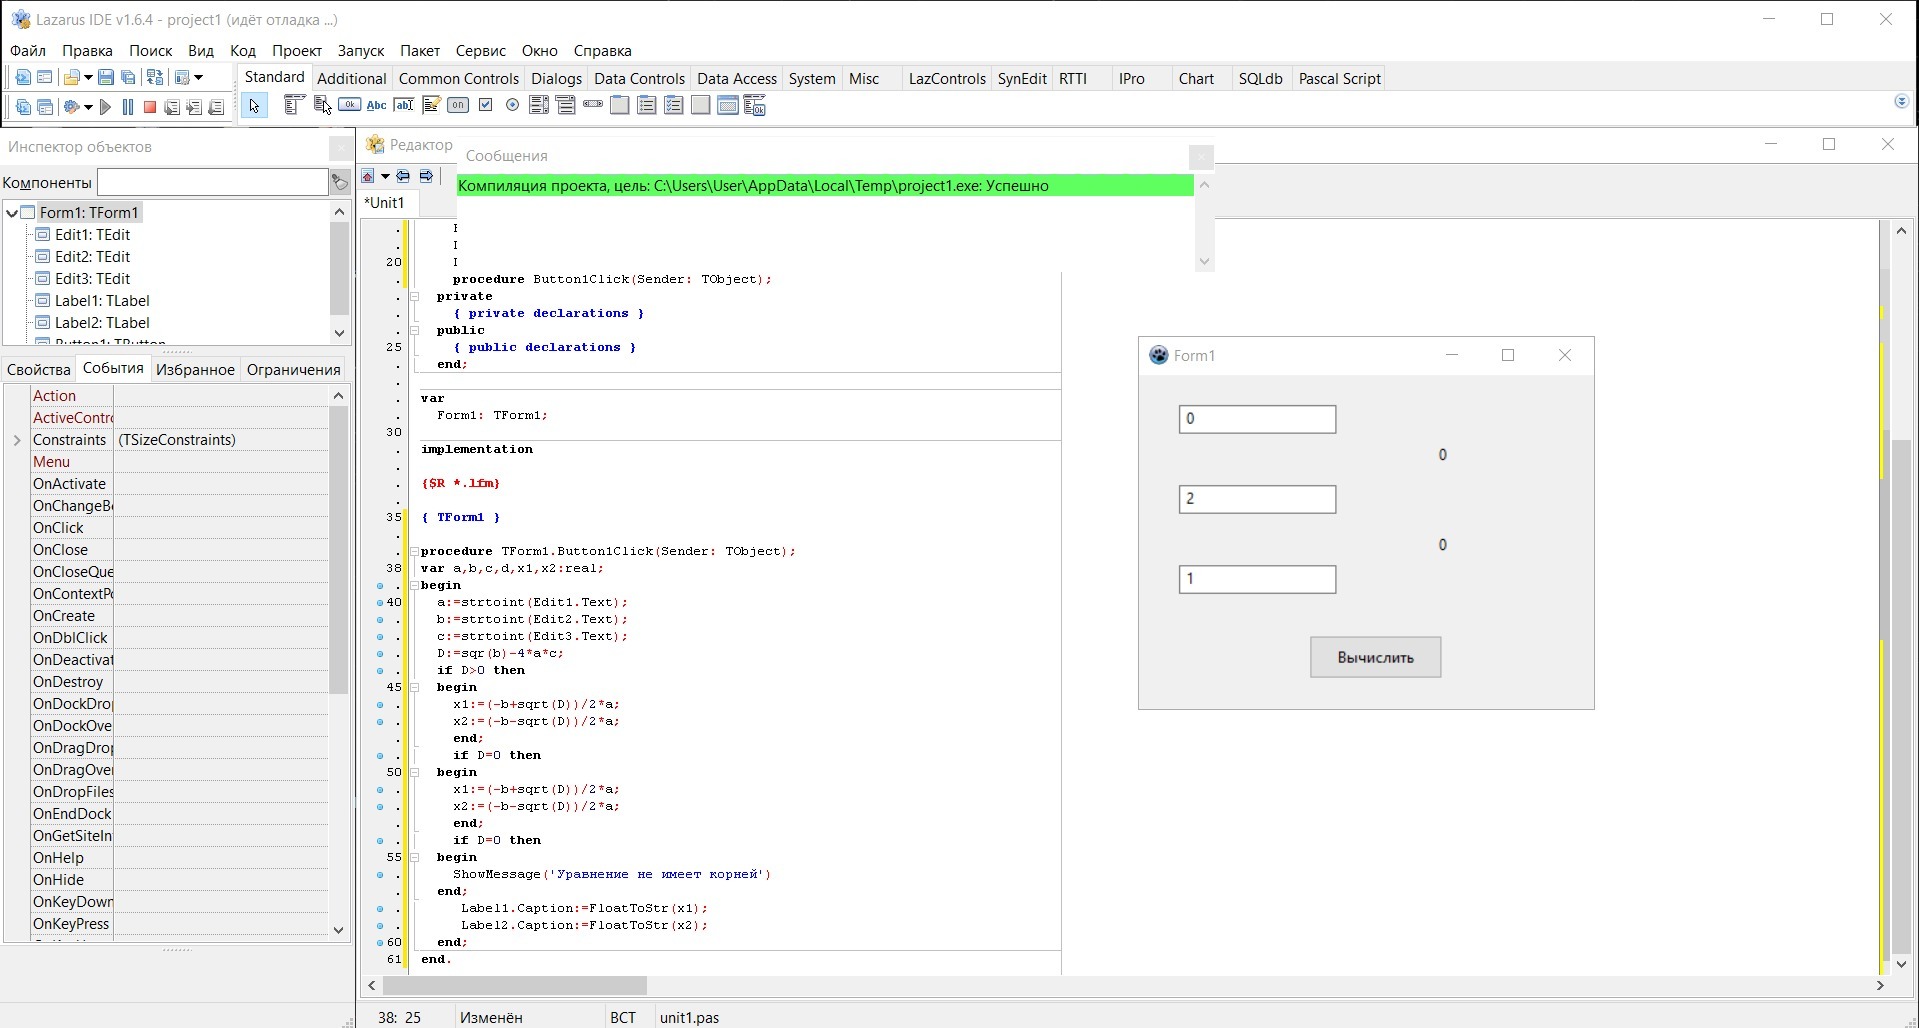Select the *Unit1 editor tab

click(x=385, y=202)
